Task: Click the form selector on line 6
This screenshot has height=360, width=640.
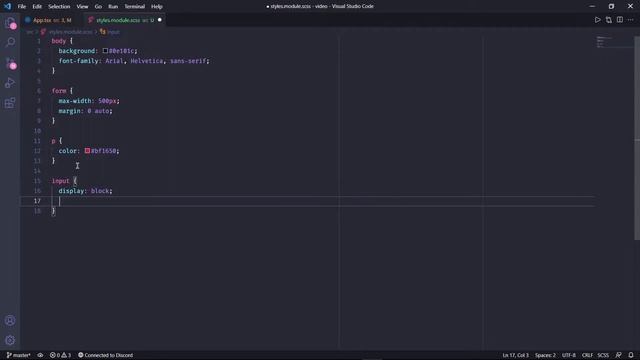Action: [x=59, y=91]
